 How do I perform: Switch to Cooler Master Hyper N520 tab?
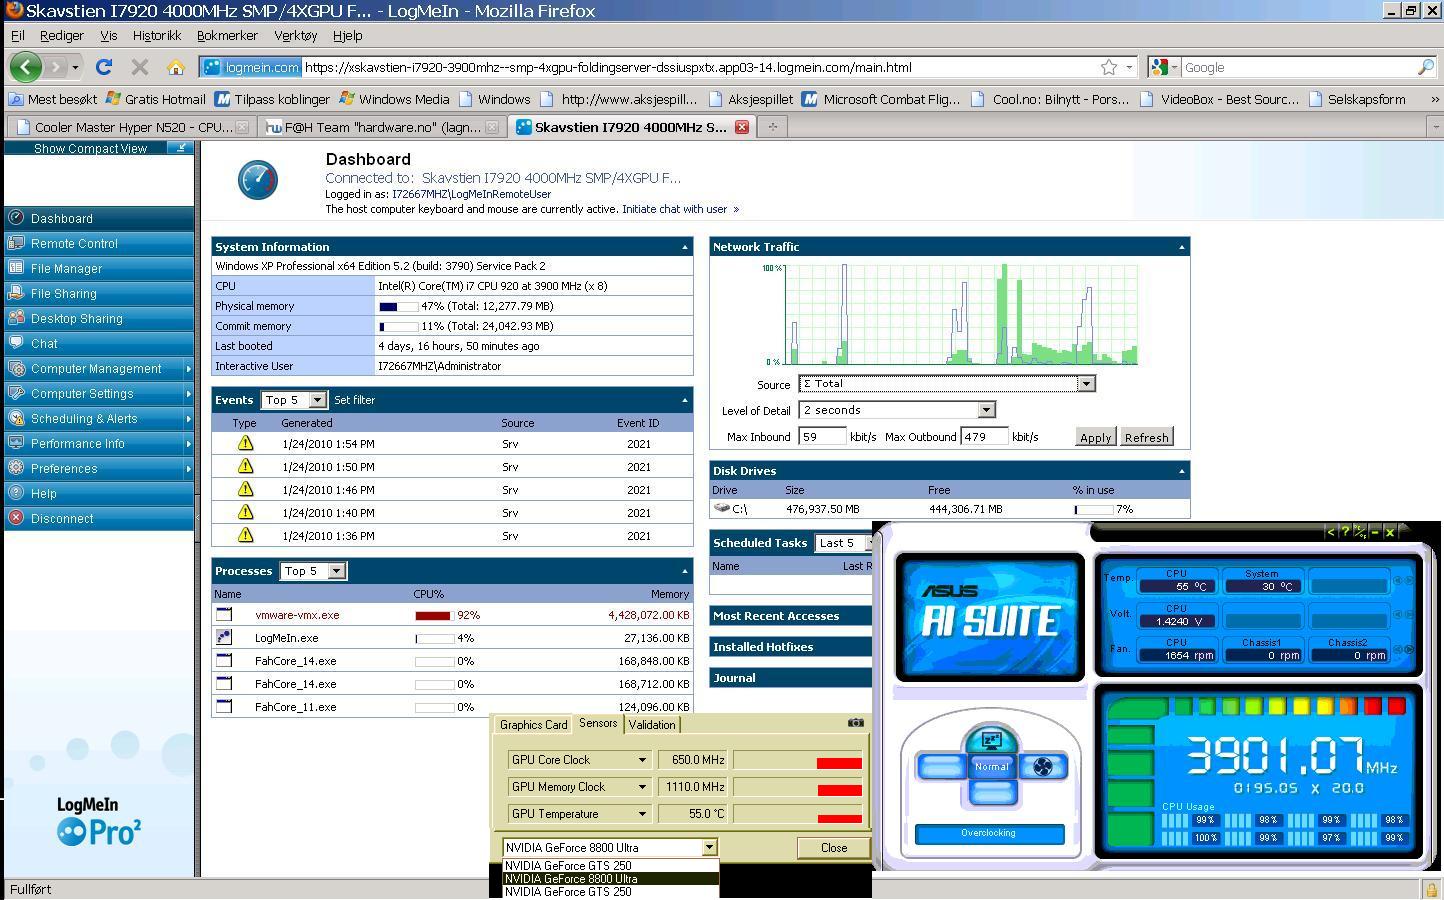point(130,127)
